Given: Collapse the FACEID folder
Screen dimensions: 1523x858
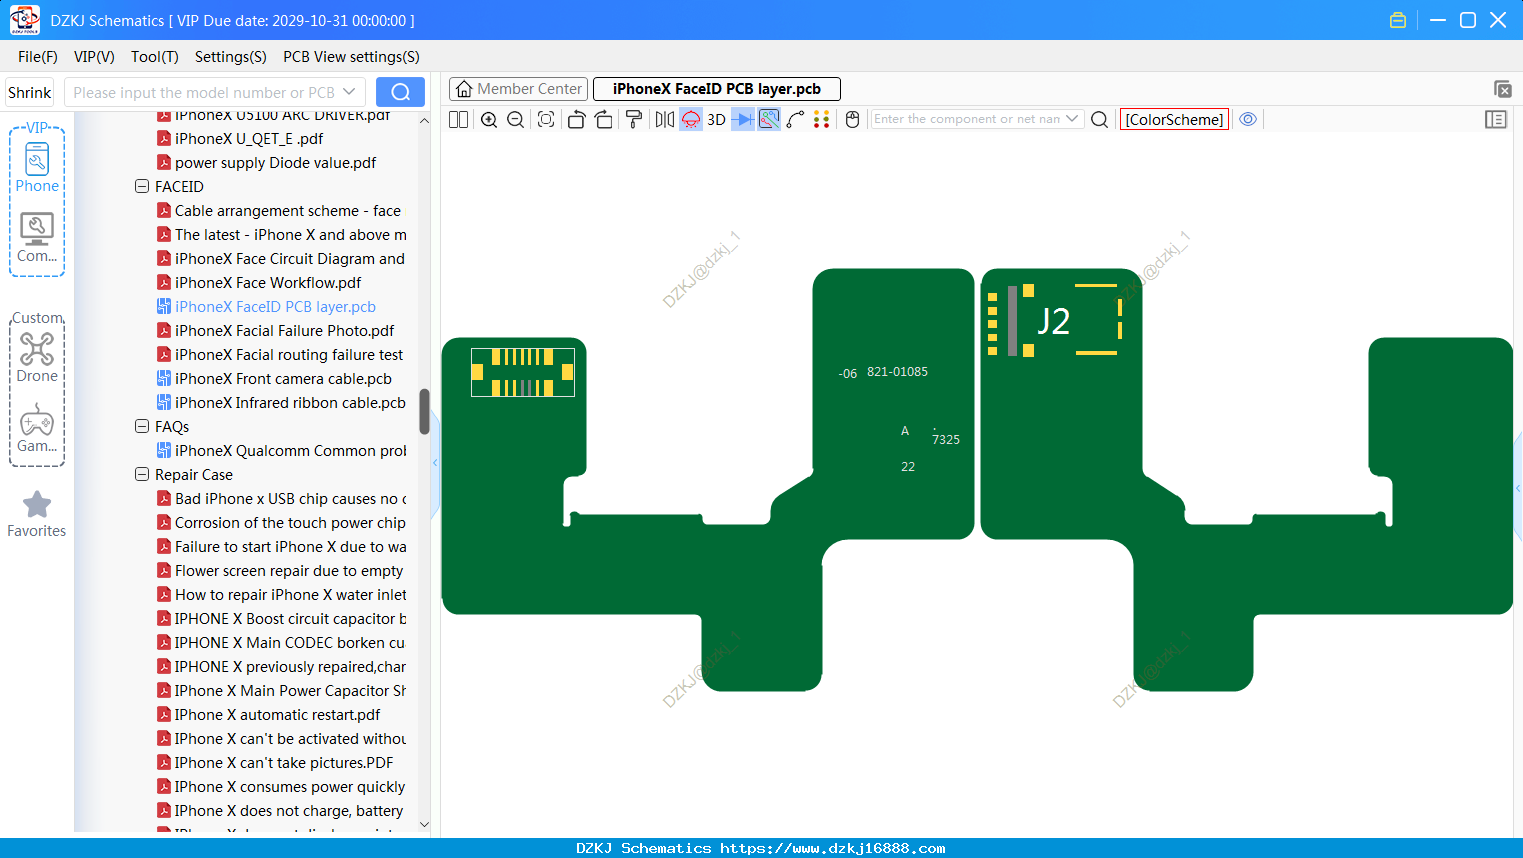Looking at the screenshot, I should [x=142, y=187].
